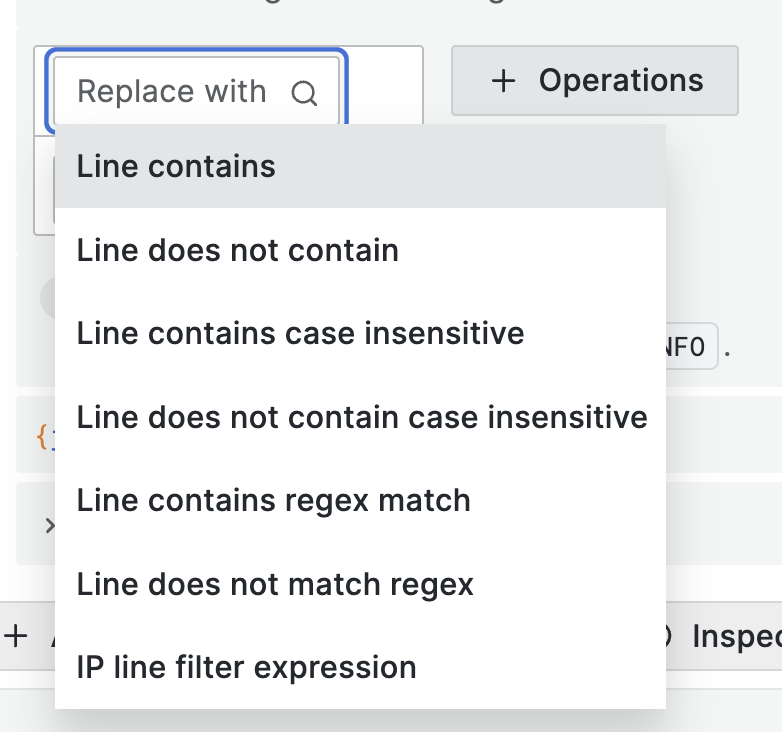
Task: Open the Operations button menu
Action: click(x=595, y=81)
